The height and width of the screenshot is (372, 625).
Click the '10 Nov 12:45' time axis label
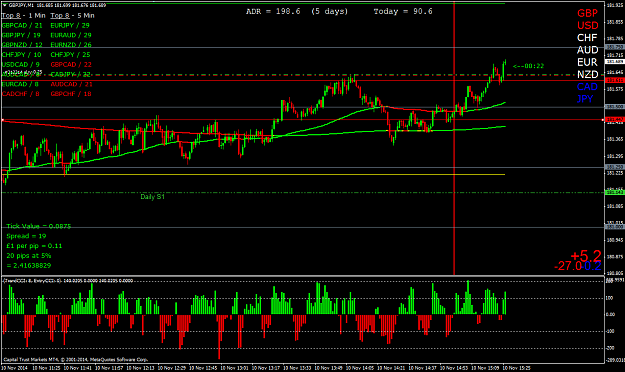point(203,368)
